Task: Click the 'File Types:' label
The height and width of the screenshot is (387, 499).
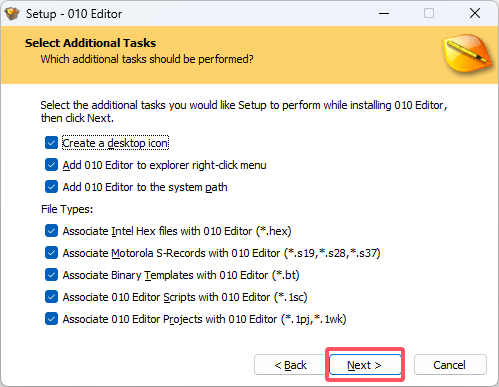Action: click(67, 209)
